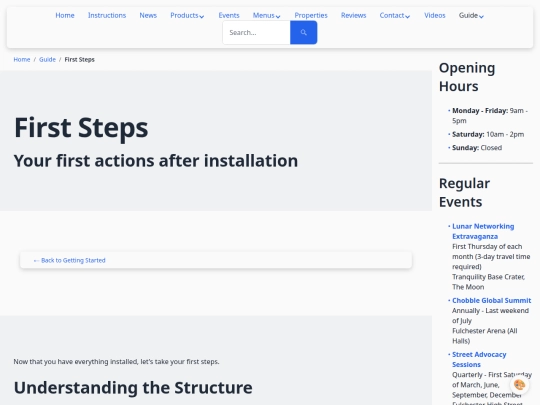This screenshot has height=405, width=540.
Task: Click 'Annually - Last weekend of July' text
Action: click(x=490, y=315)
